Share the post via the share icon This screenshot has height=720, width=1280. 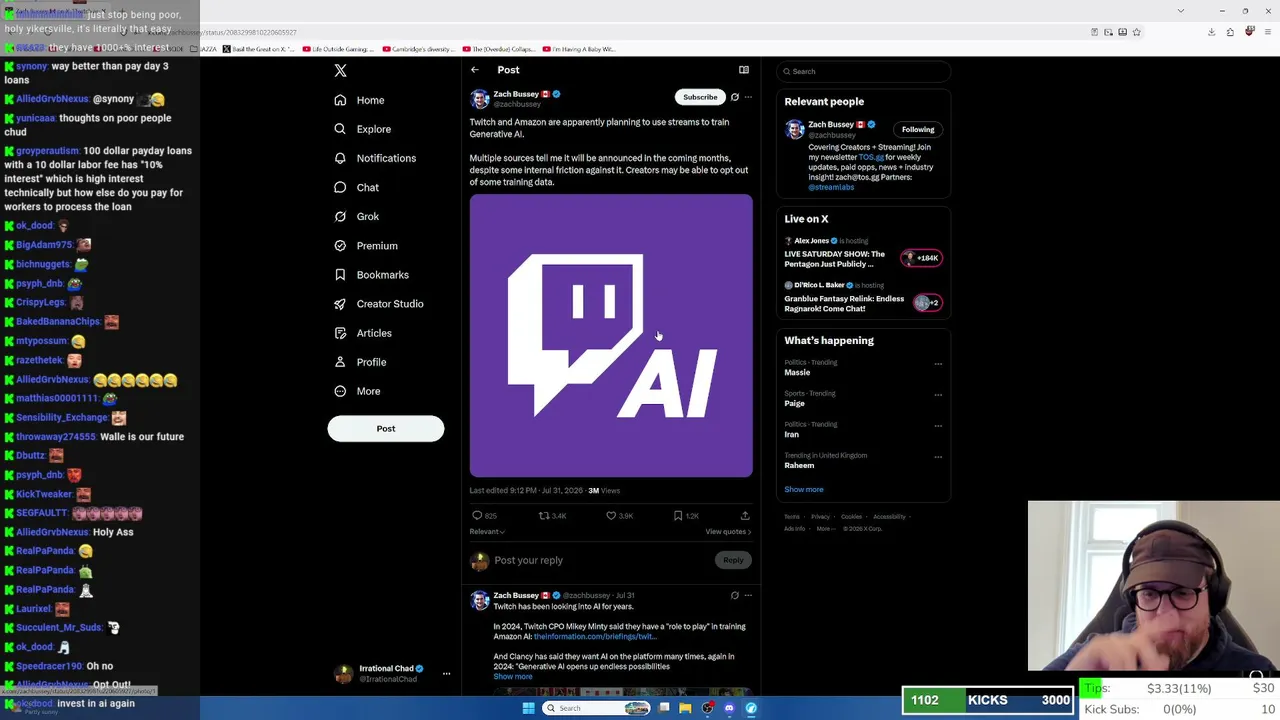[745, 516]
